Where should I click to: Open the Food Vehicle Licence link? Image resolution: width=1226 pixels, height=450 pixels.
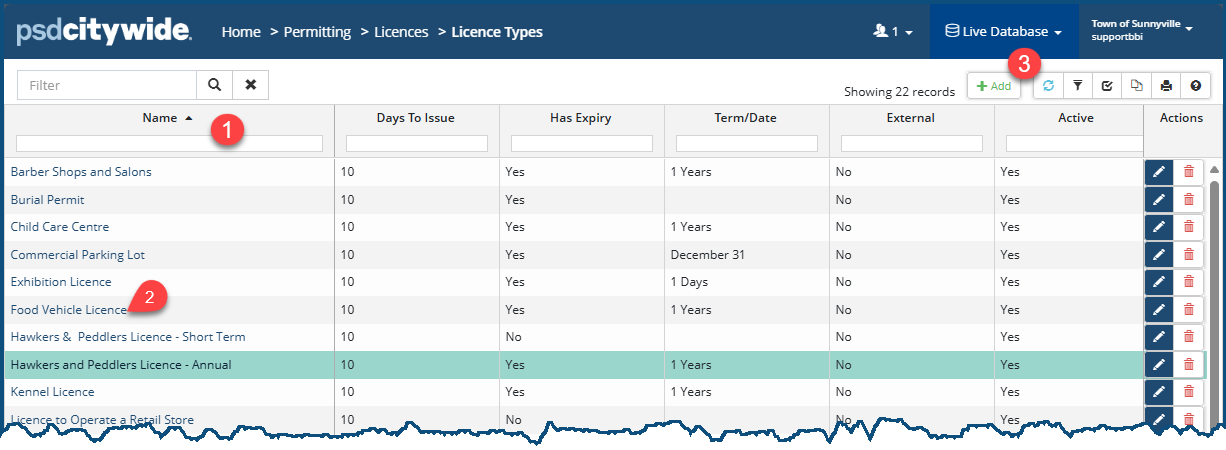pos(68,310)
